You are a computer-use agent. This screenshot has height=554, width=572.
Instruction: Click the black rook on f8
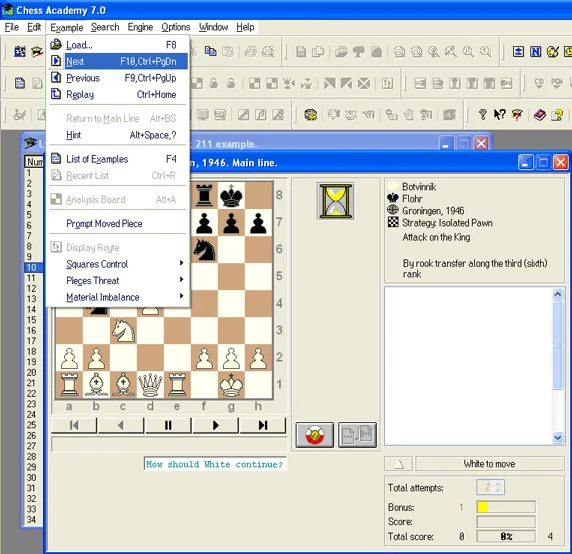click(x=204, y=195)
